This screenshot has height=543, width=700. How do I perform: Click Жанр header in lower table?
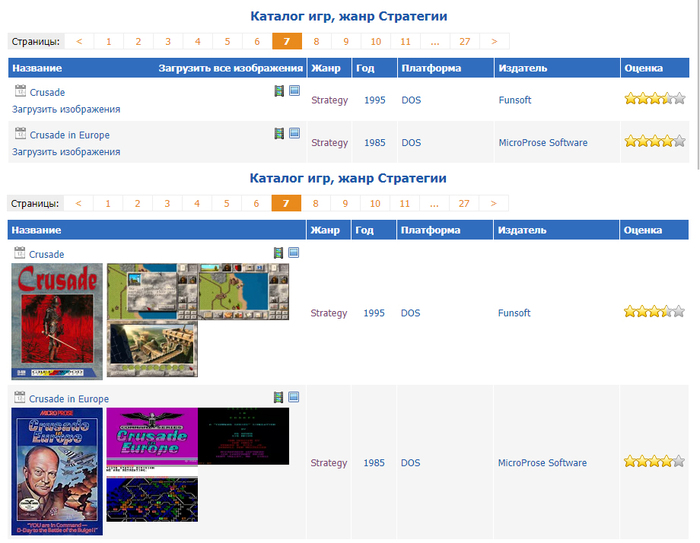(x=325, y=230)
